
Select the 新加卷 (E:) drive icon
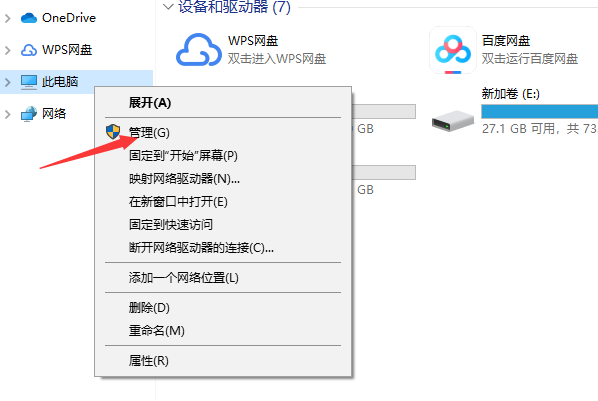tap(453, 121)
